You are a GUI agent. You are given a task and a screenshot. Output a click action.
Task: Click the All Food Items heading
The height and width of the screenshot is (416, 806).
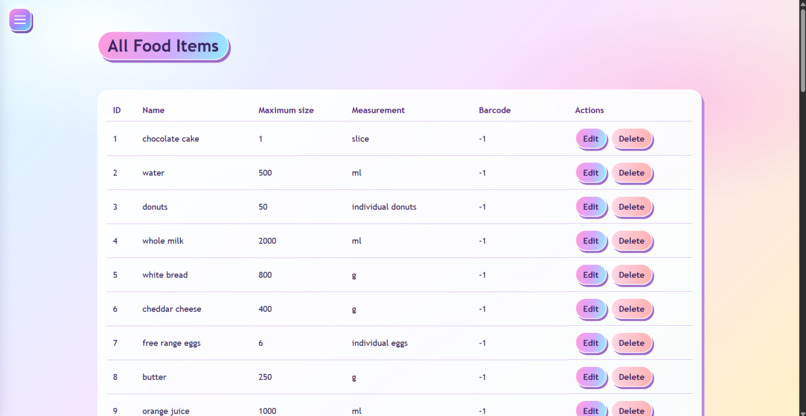(x=163, y=46)
